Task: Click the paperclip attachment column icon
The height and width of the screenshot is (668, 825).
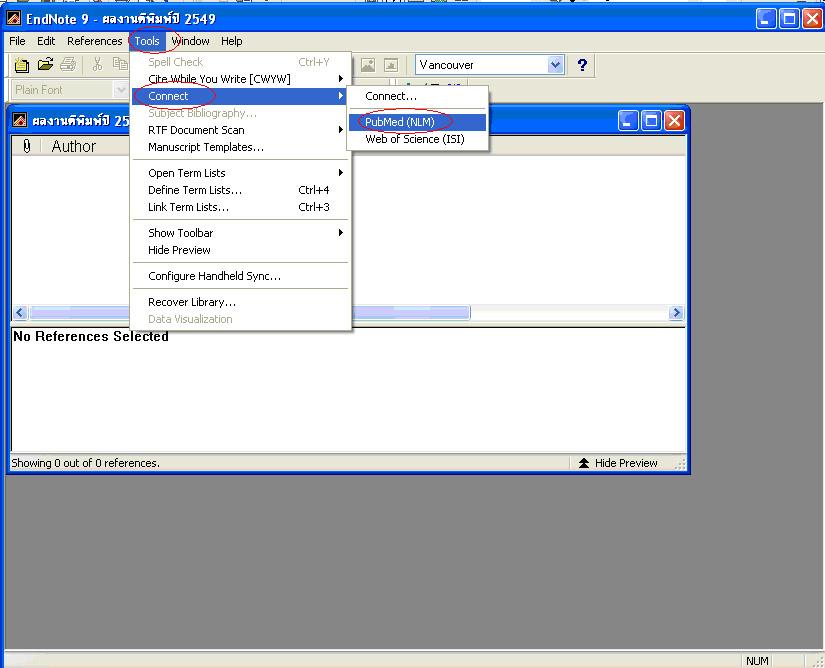Action: coord(27,146)
